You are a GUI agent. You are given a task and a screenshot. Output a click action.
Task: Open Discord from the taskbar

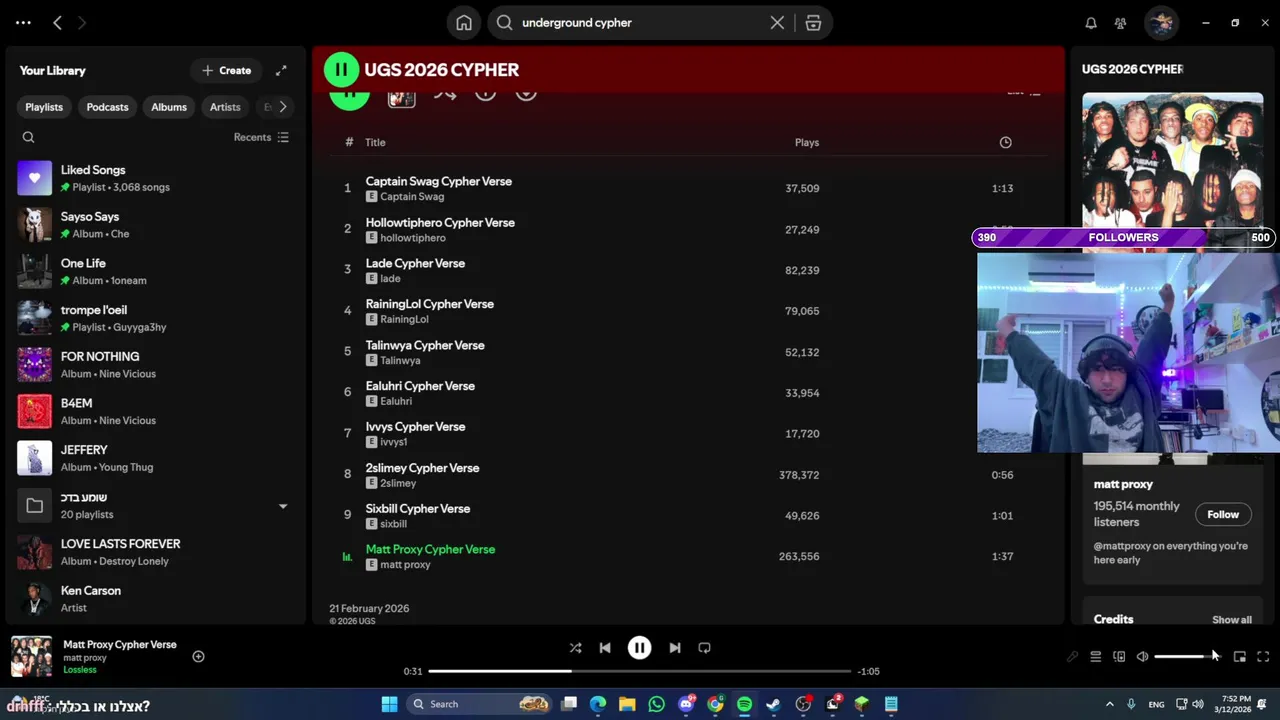(686, 704)
